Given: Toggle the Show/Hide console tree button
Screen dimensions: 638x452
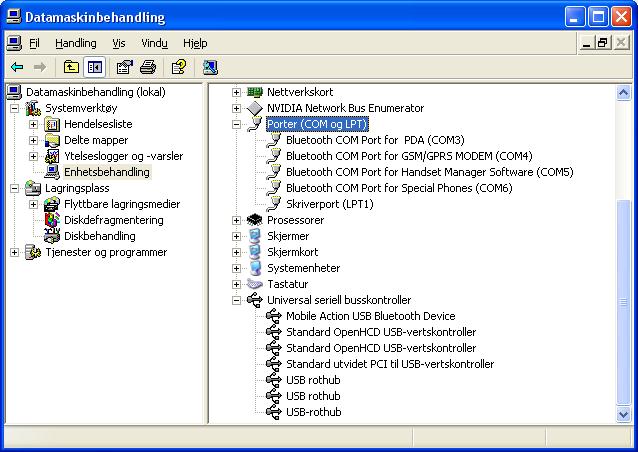Looking at the screenshot, I should pyautogui.click(x=94, y=67).
